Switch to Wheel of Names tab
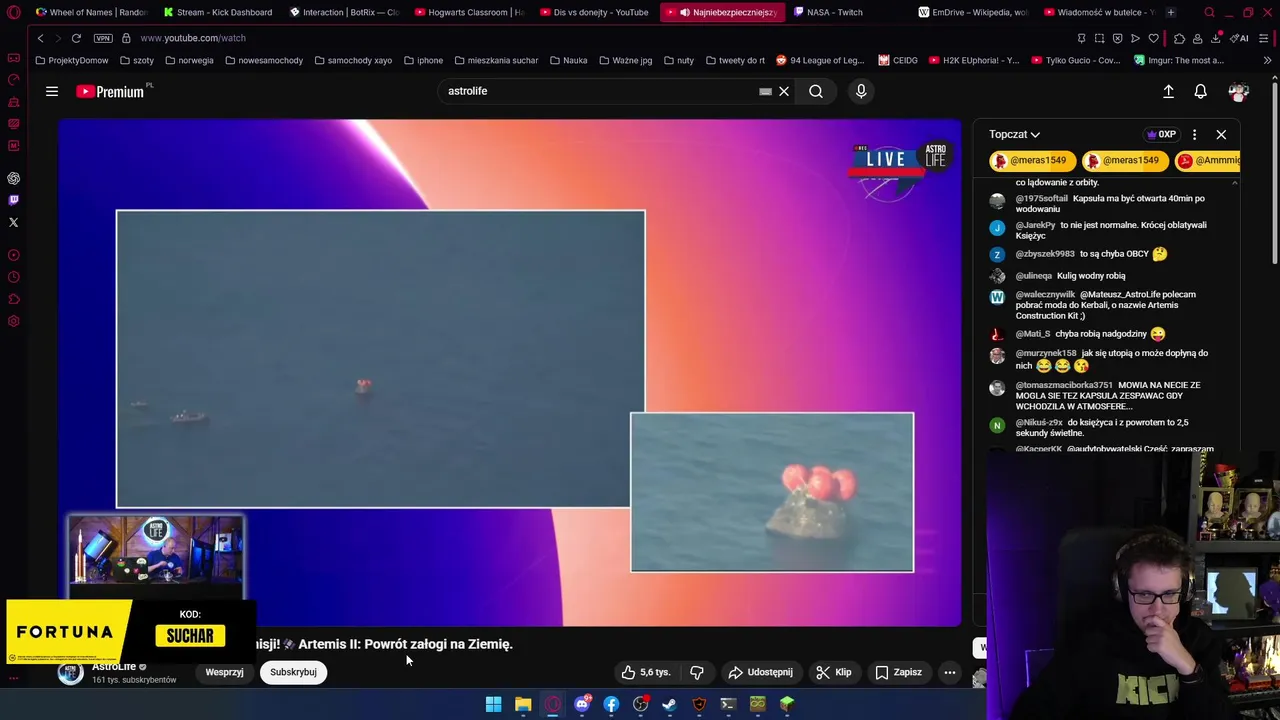 tap(92, 12)
